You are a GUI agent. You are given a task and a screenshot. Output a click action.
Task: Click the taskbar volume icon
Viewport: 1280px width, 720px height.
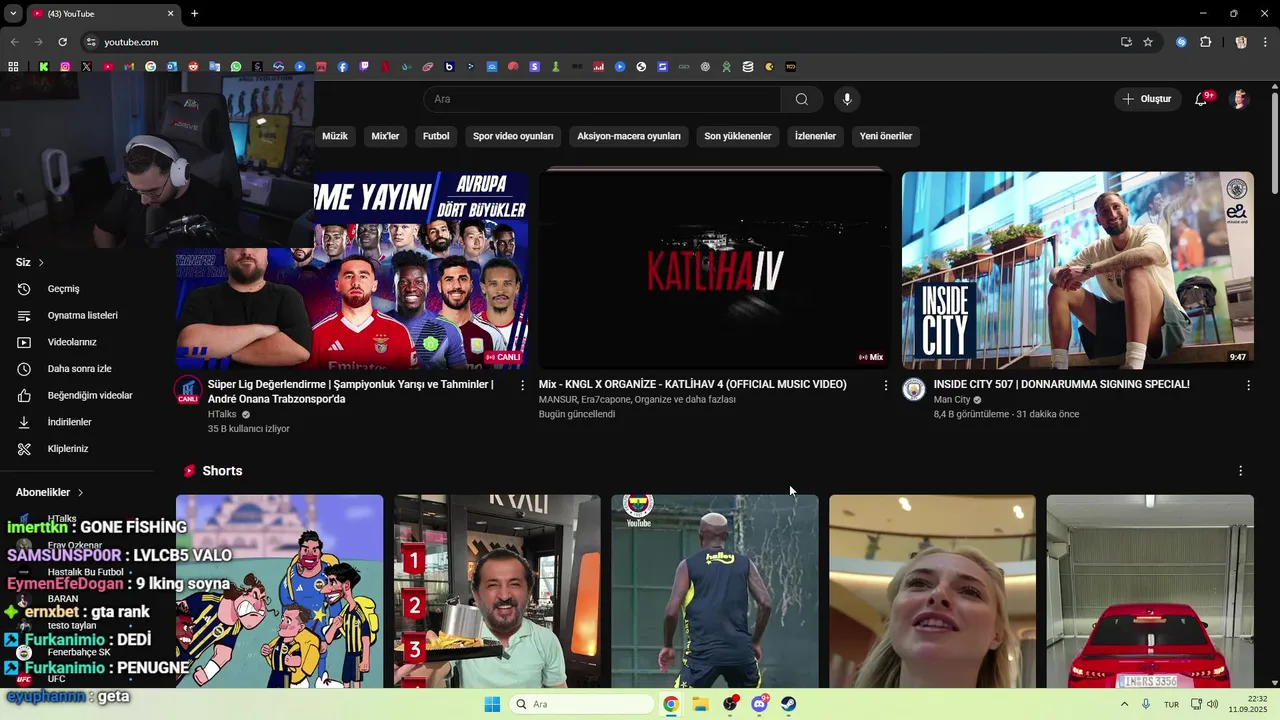pos(1213,704)
